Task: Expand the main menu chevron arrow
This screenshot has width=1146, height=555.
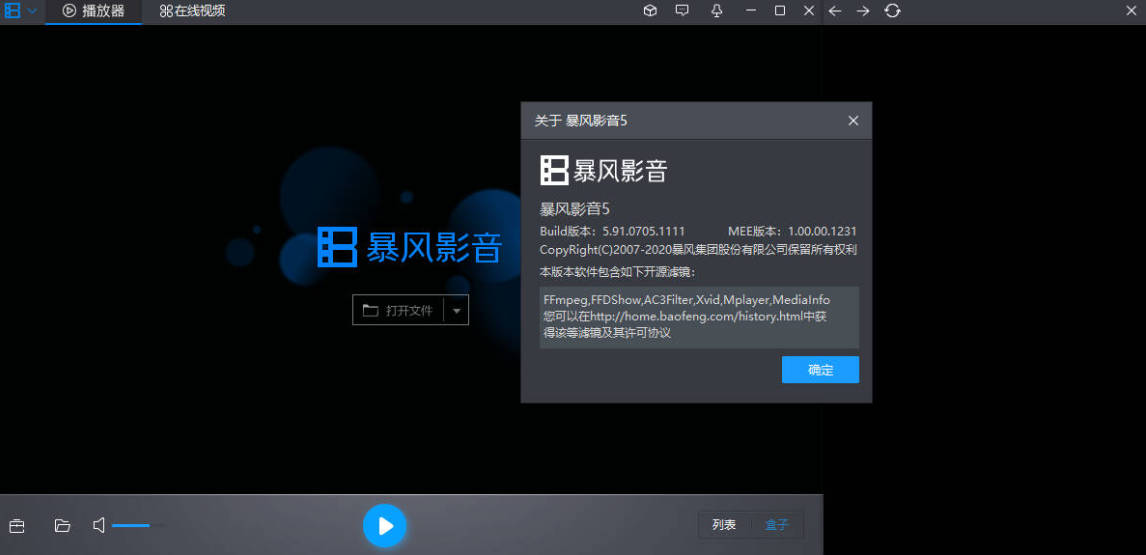Action: [x=32, y=11]
